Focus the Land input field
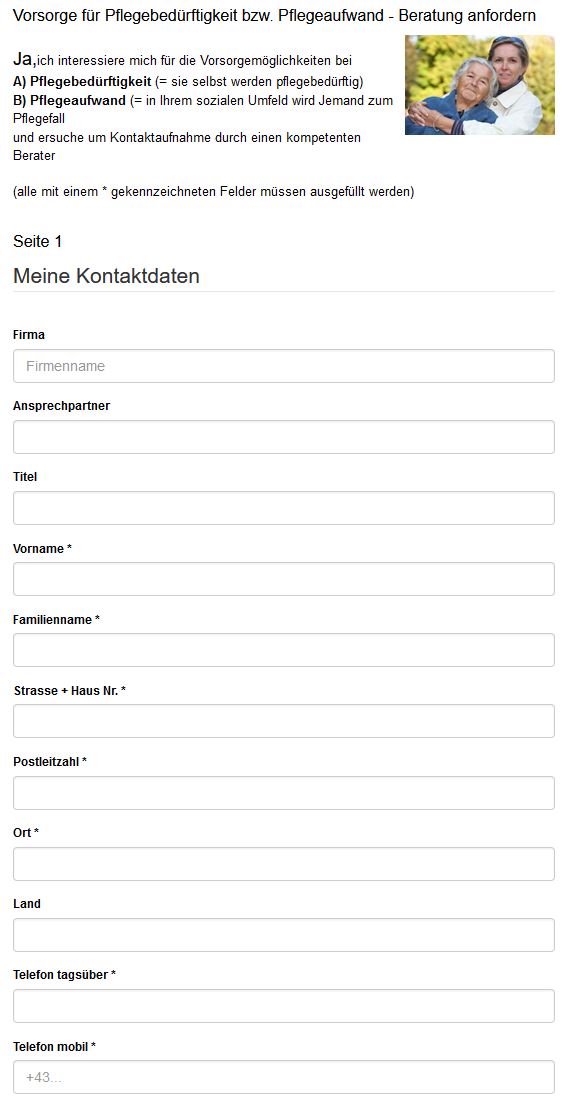Screen dimensions: 569x1108 coord(283,935)
